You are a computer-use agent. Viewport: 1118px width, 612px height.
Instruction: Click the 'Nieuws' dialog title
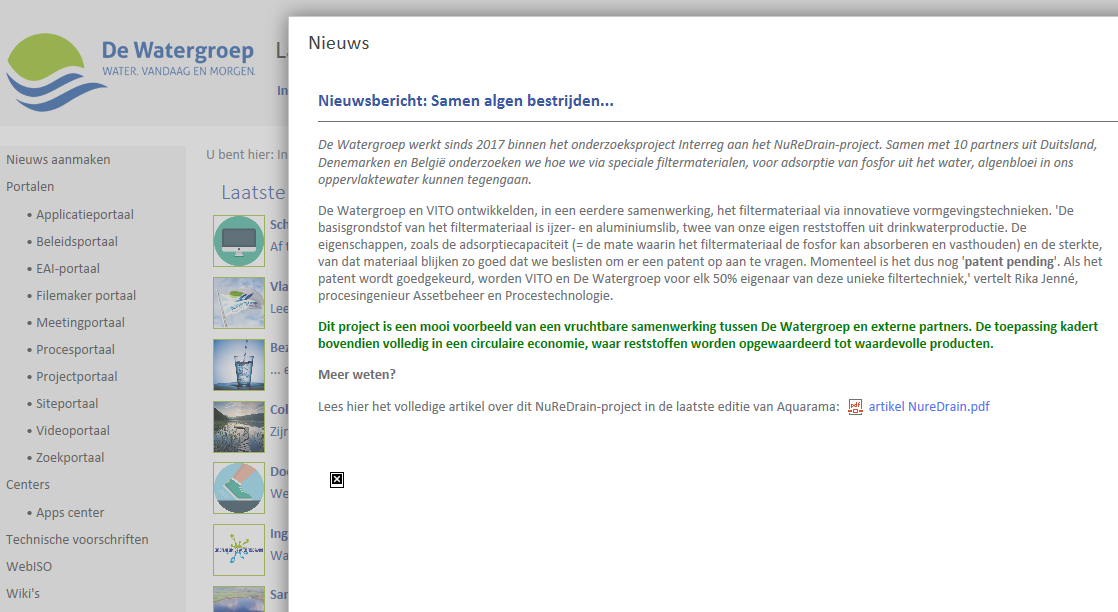[339, 44]
